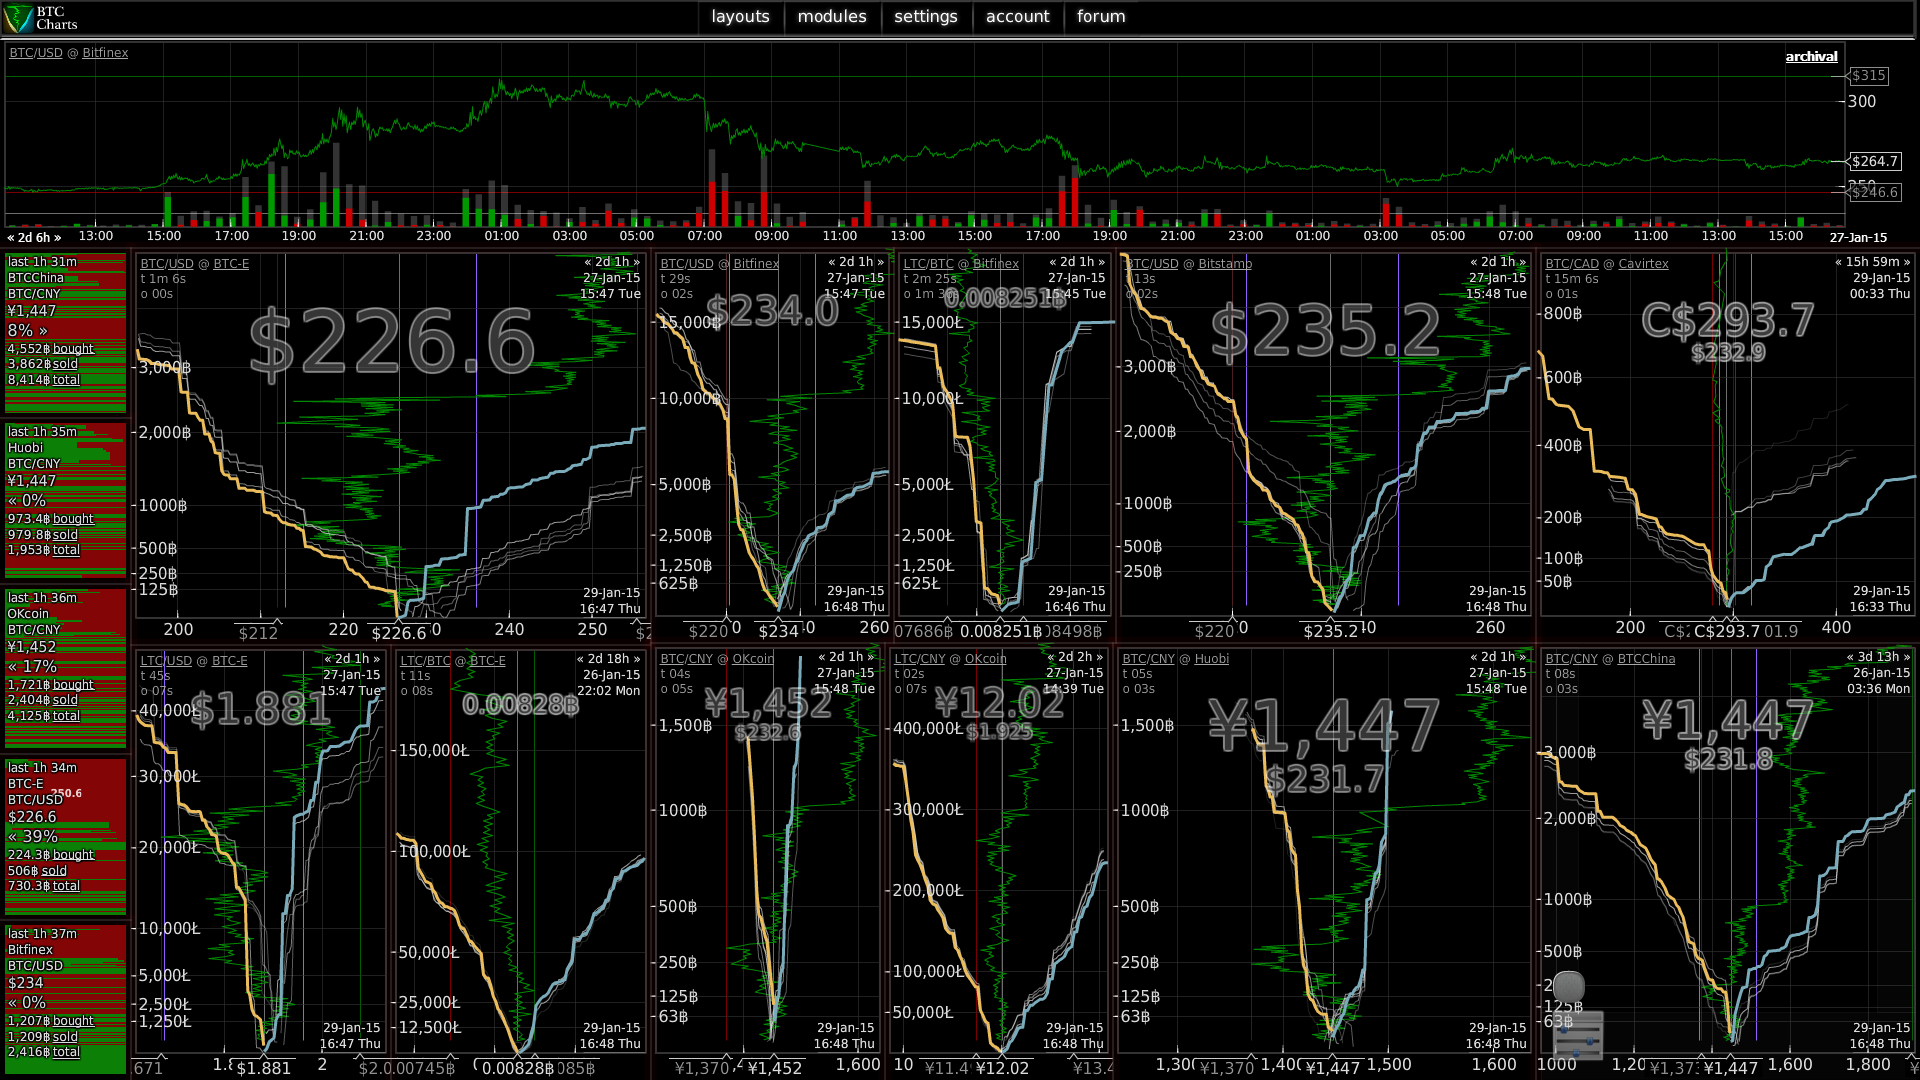Click the LTC/CNY pair link
Viewport: 1920px width, 1080px height.
(919, 659)
